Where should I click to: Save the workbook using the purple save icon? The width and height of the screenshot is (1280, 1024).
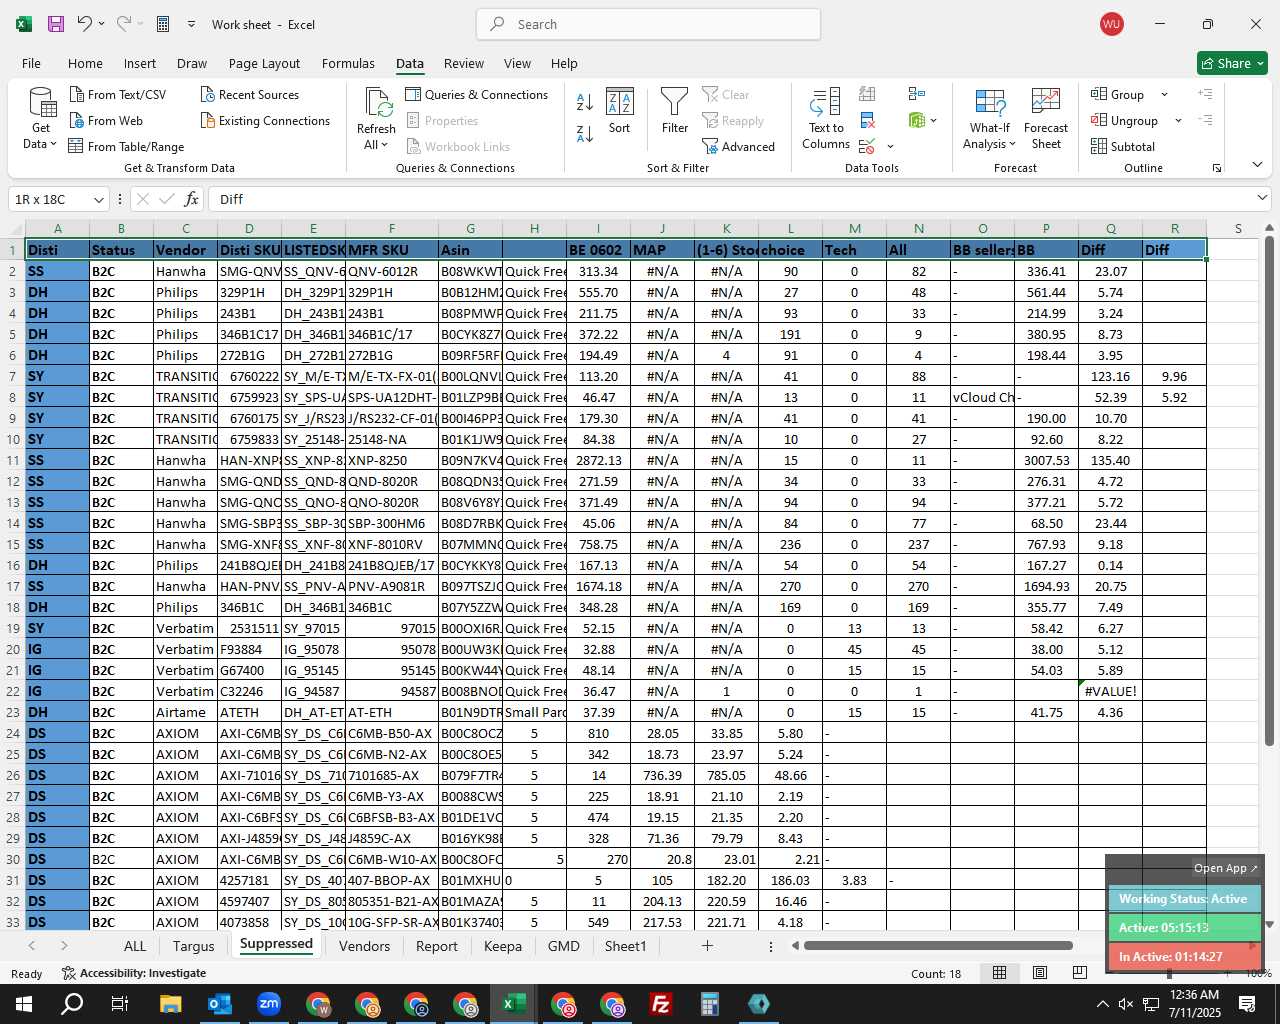coord(56,24)
